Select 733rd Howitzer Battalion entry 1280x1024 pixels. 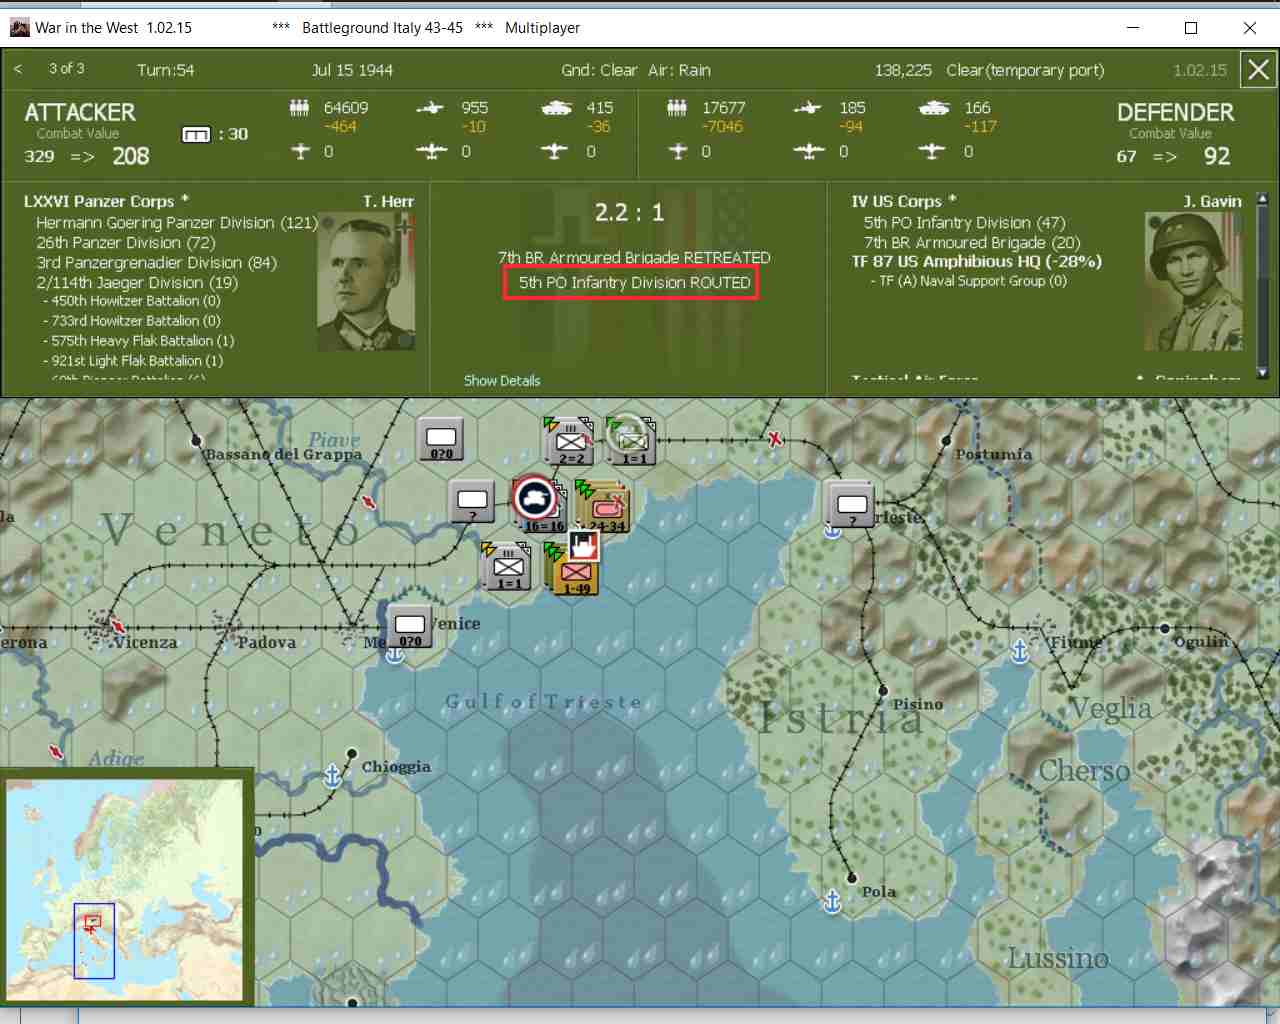[131, 321]
